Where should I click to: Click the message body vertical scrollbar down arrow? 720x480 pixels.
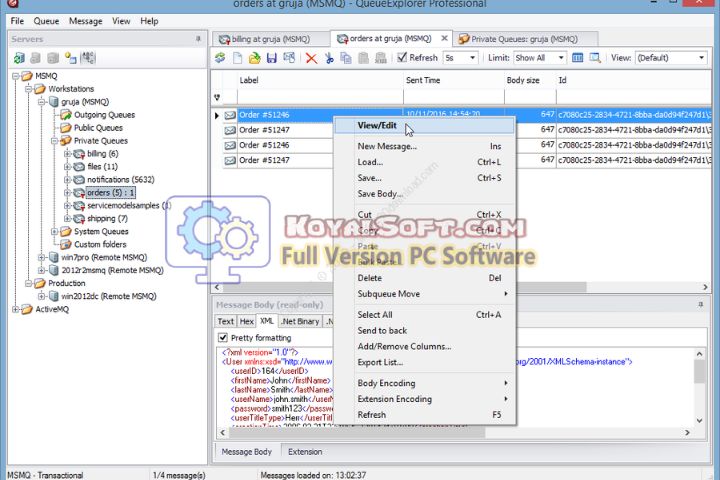coord(699,420)
